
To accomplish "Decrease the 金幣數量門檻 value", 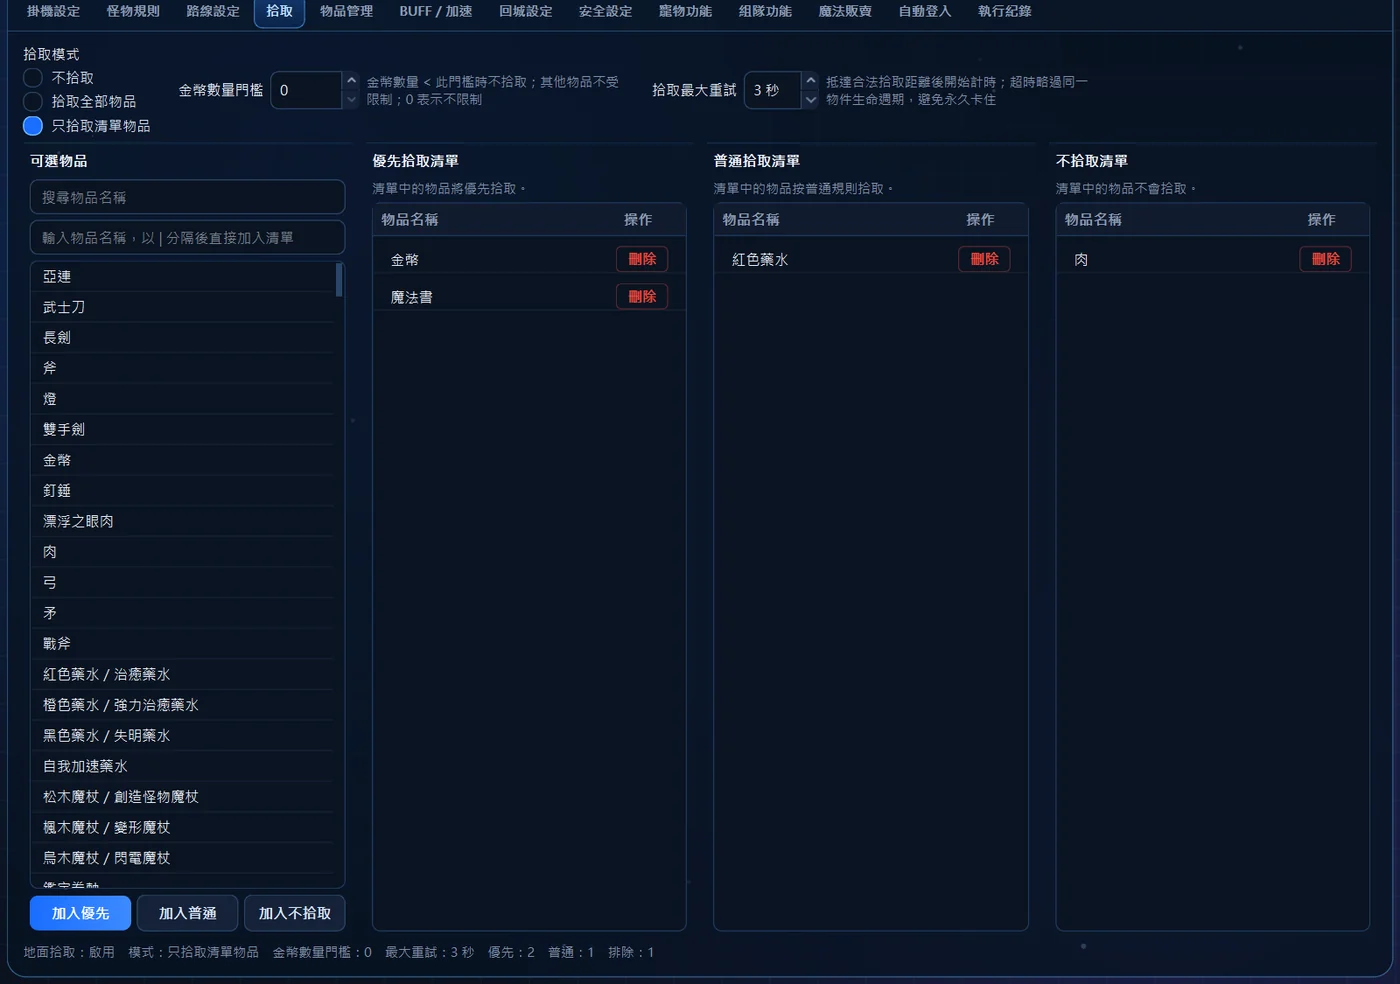I will 351,99.
